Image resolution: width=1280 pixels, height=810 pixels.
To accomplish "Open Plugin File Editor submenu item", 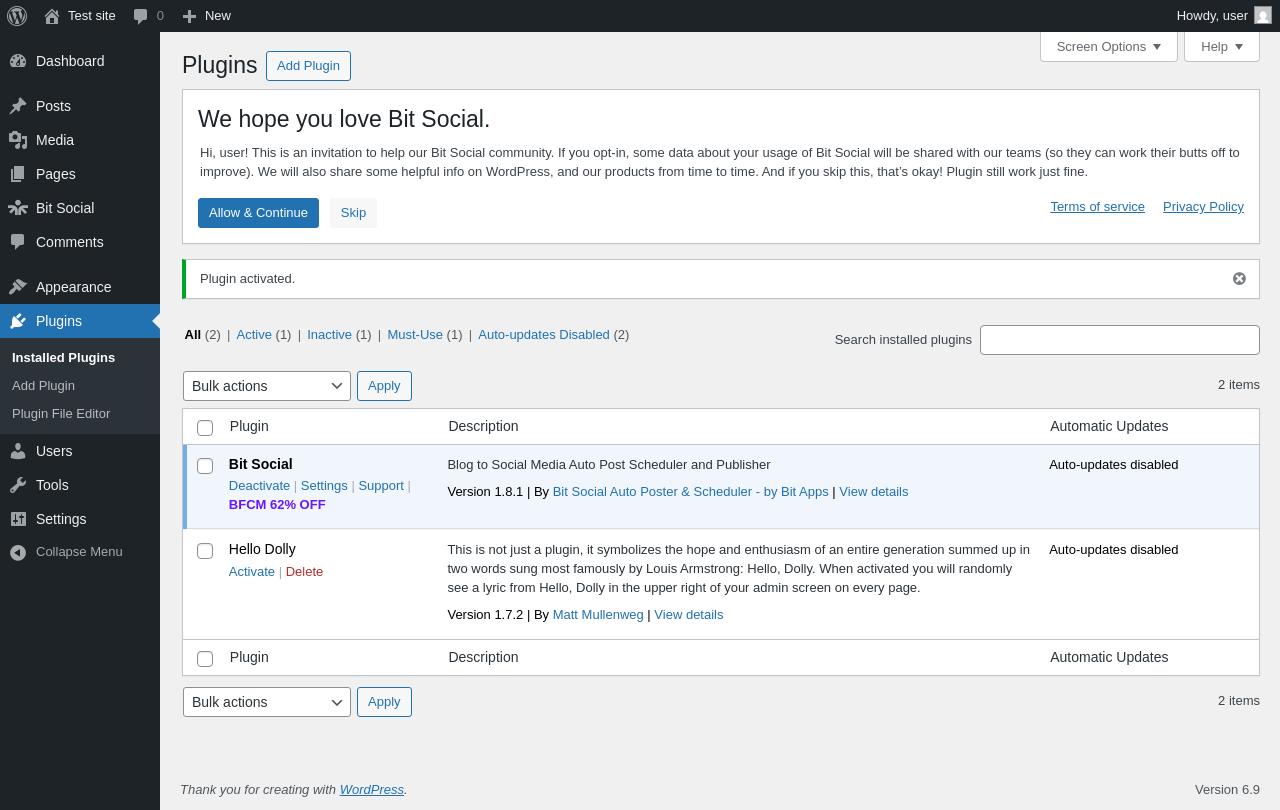I will point(61,414).
